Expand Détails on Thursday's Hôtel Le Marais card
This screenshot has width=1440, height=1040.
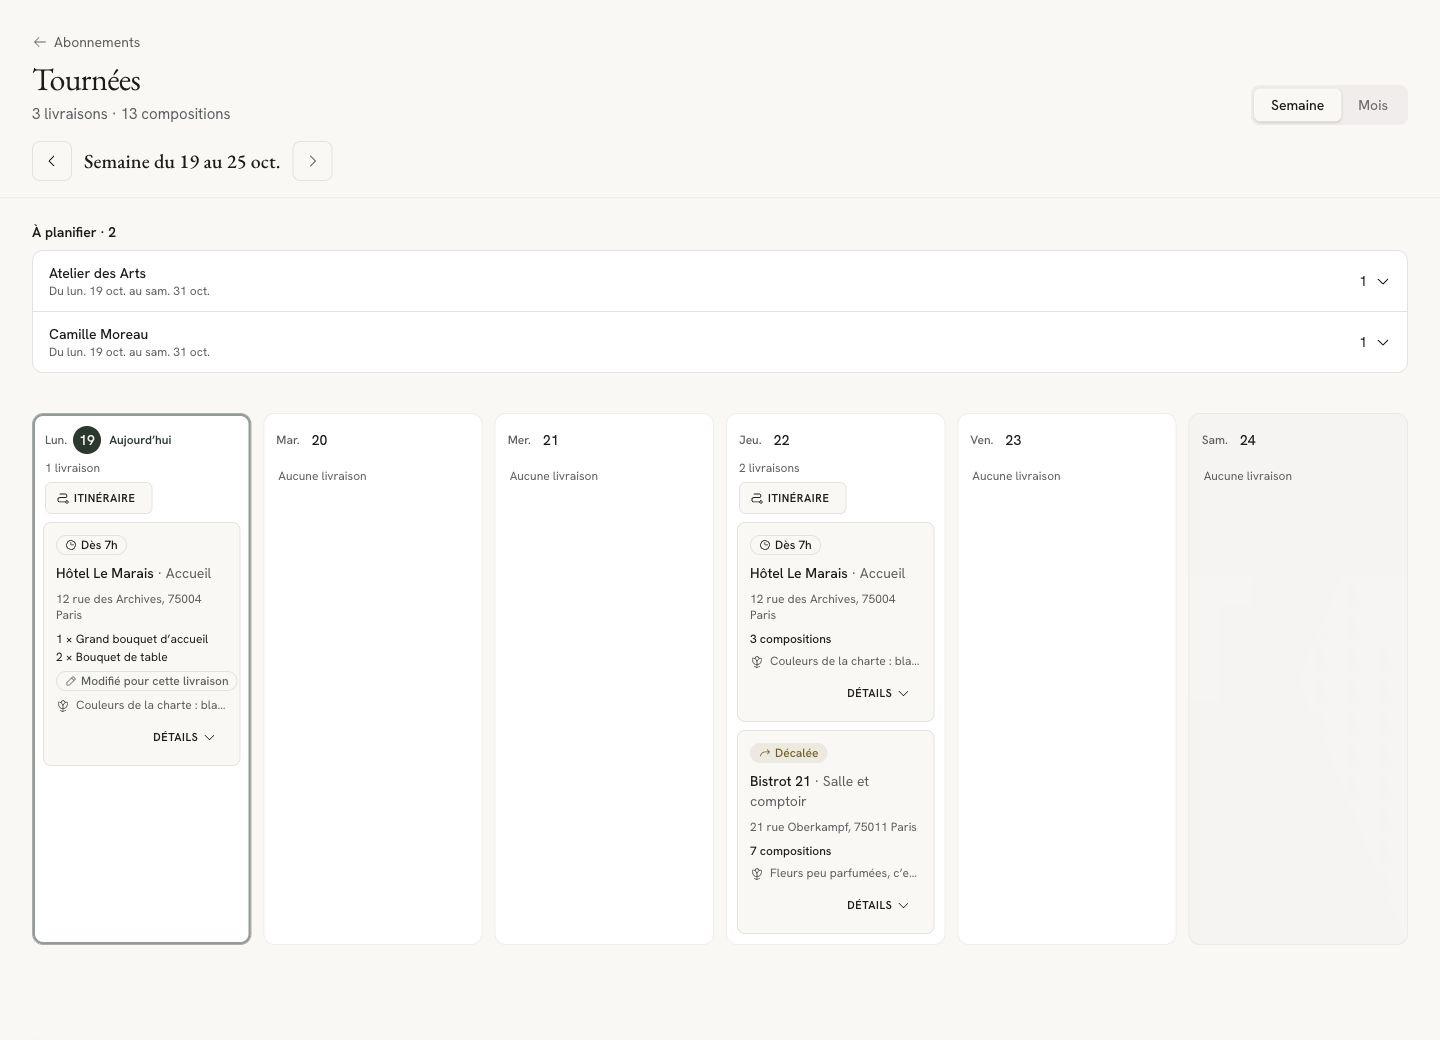[x=878, y=693]
